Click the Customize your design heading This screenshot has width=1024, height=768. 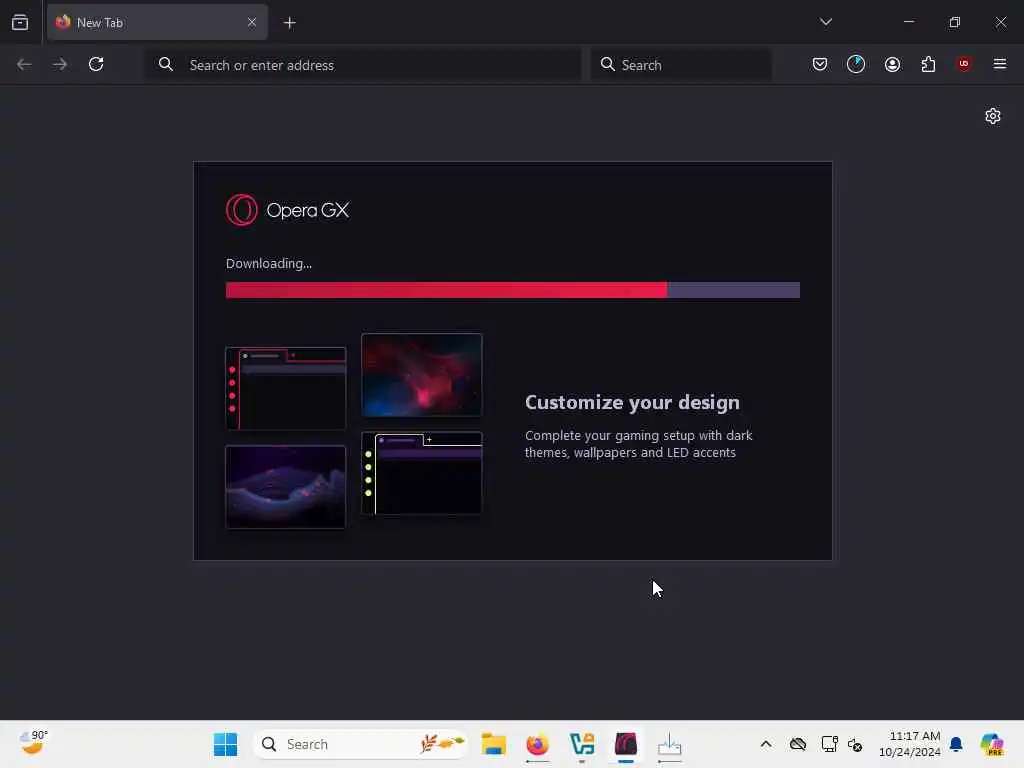click(632, 402)
